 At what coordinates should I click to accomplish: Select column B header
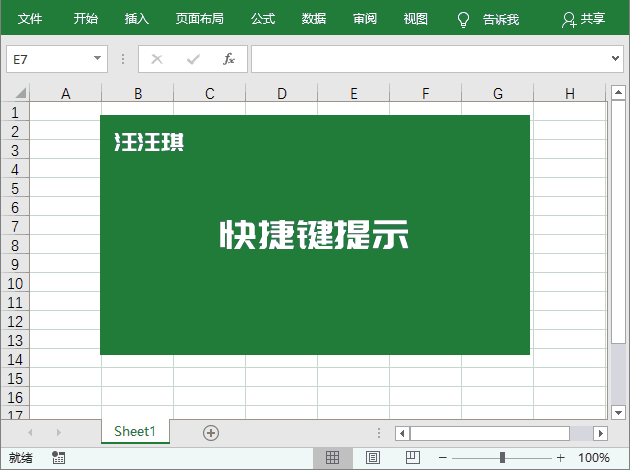(138, 93)
